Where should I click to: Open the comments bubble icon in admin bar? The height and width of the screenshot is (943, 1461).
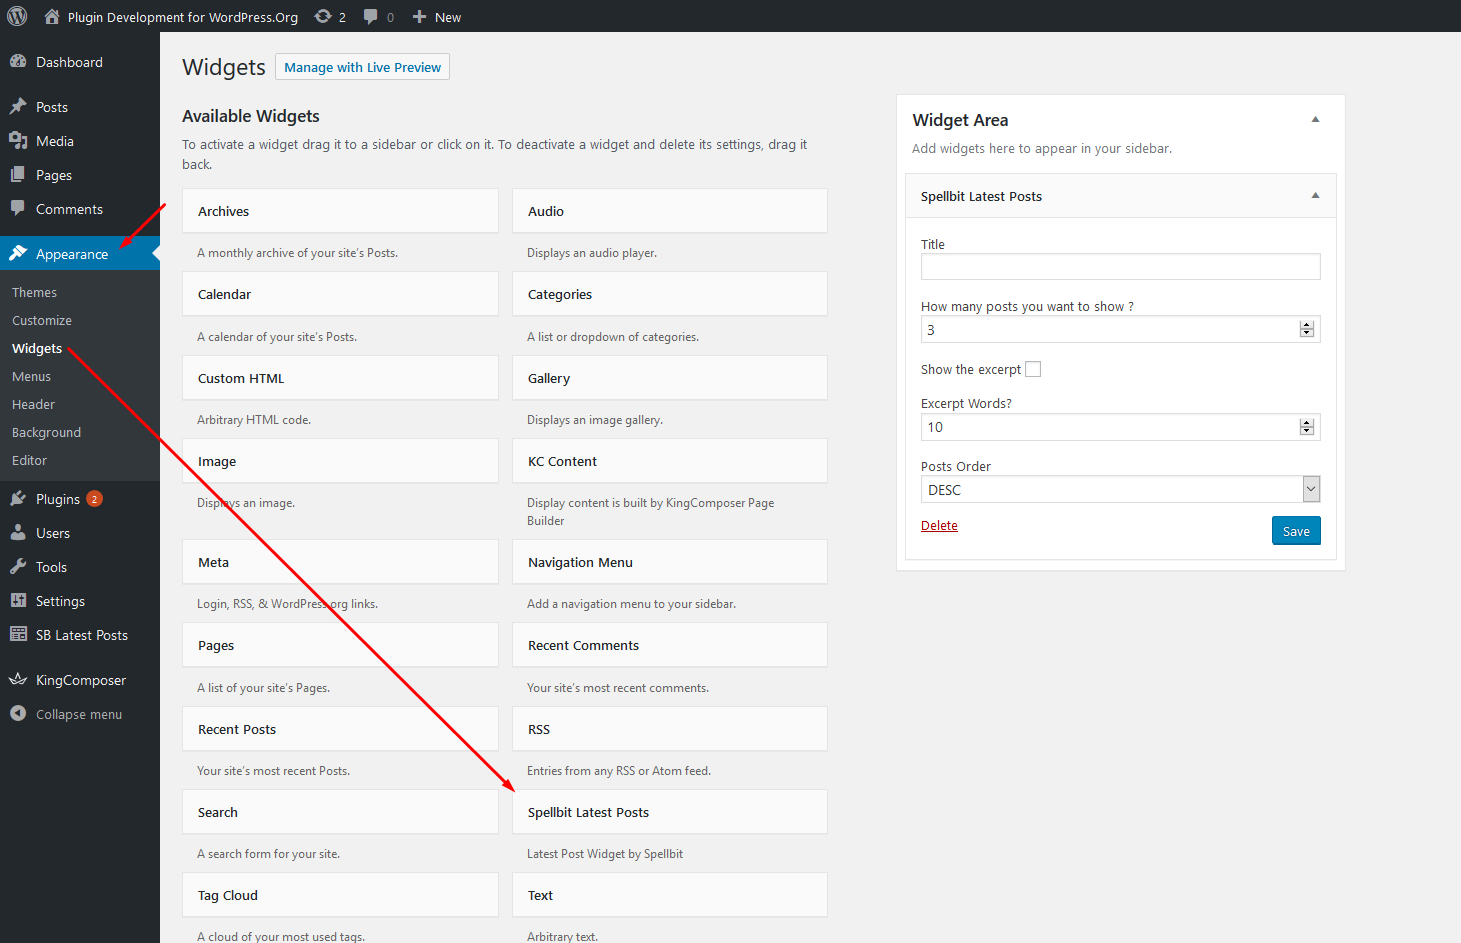click(x=371, y=17)
